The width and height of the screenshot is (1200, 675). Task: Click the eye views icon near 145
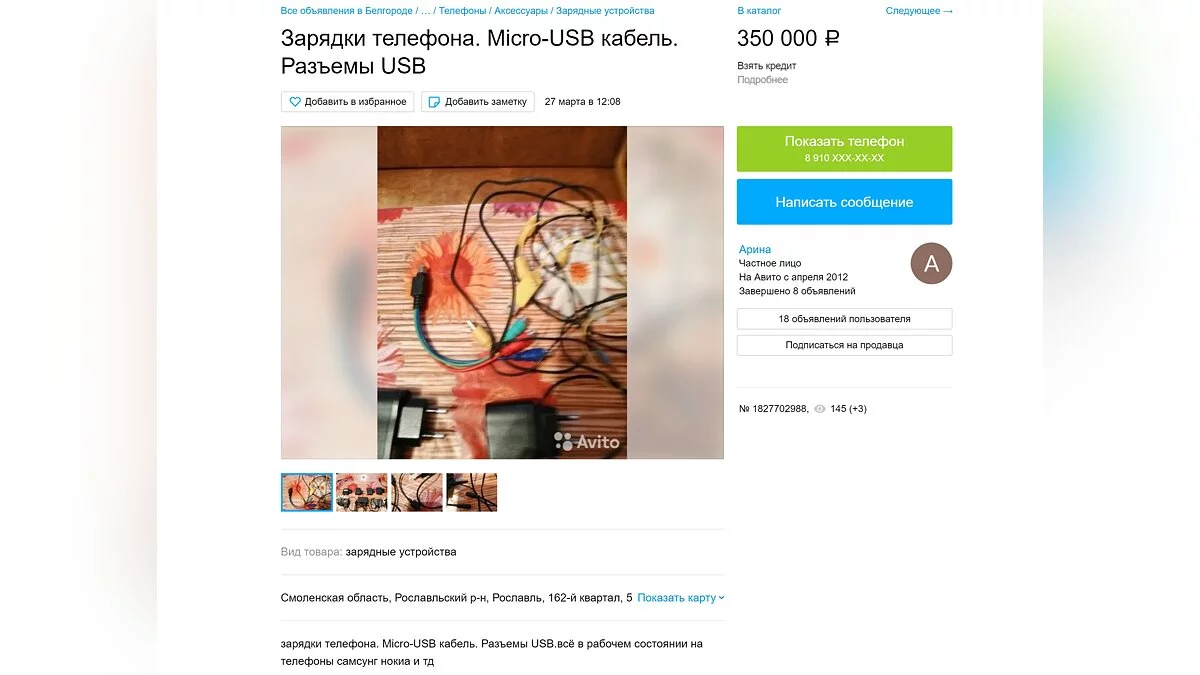point(820,409)
